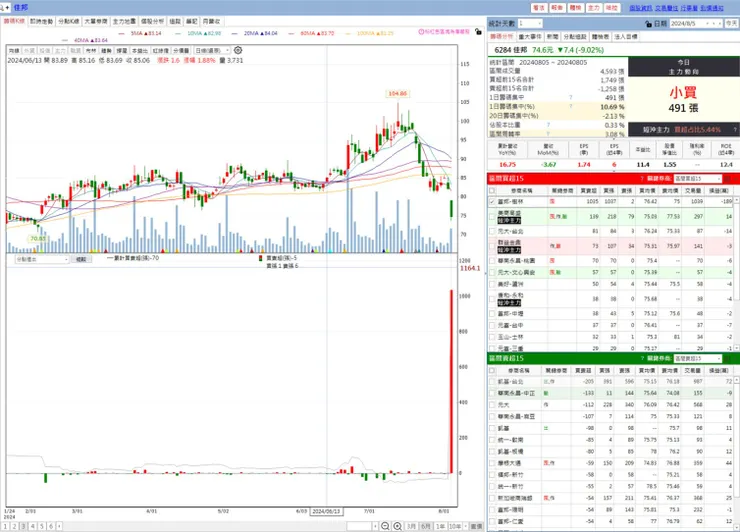Click the 5MA legend color line
740x532 pixels.
point(122,34)
